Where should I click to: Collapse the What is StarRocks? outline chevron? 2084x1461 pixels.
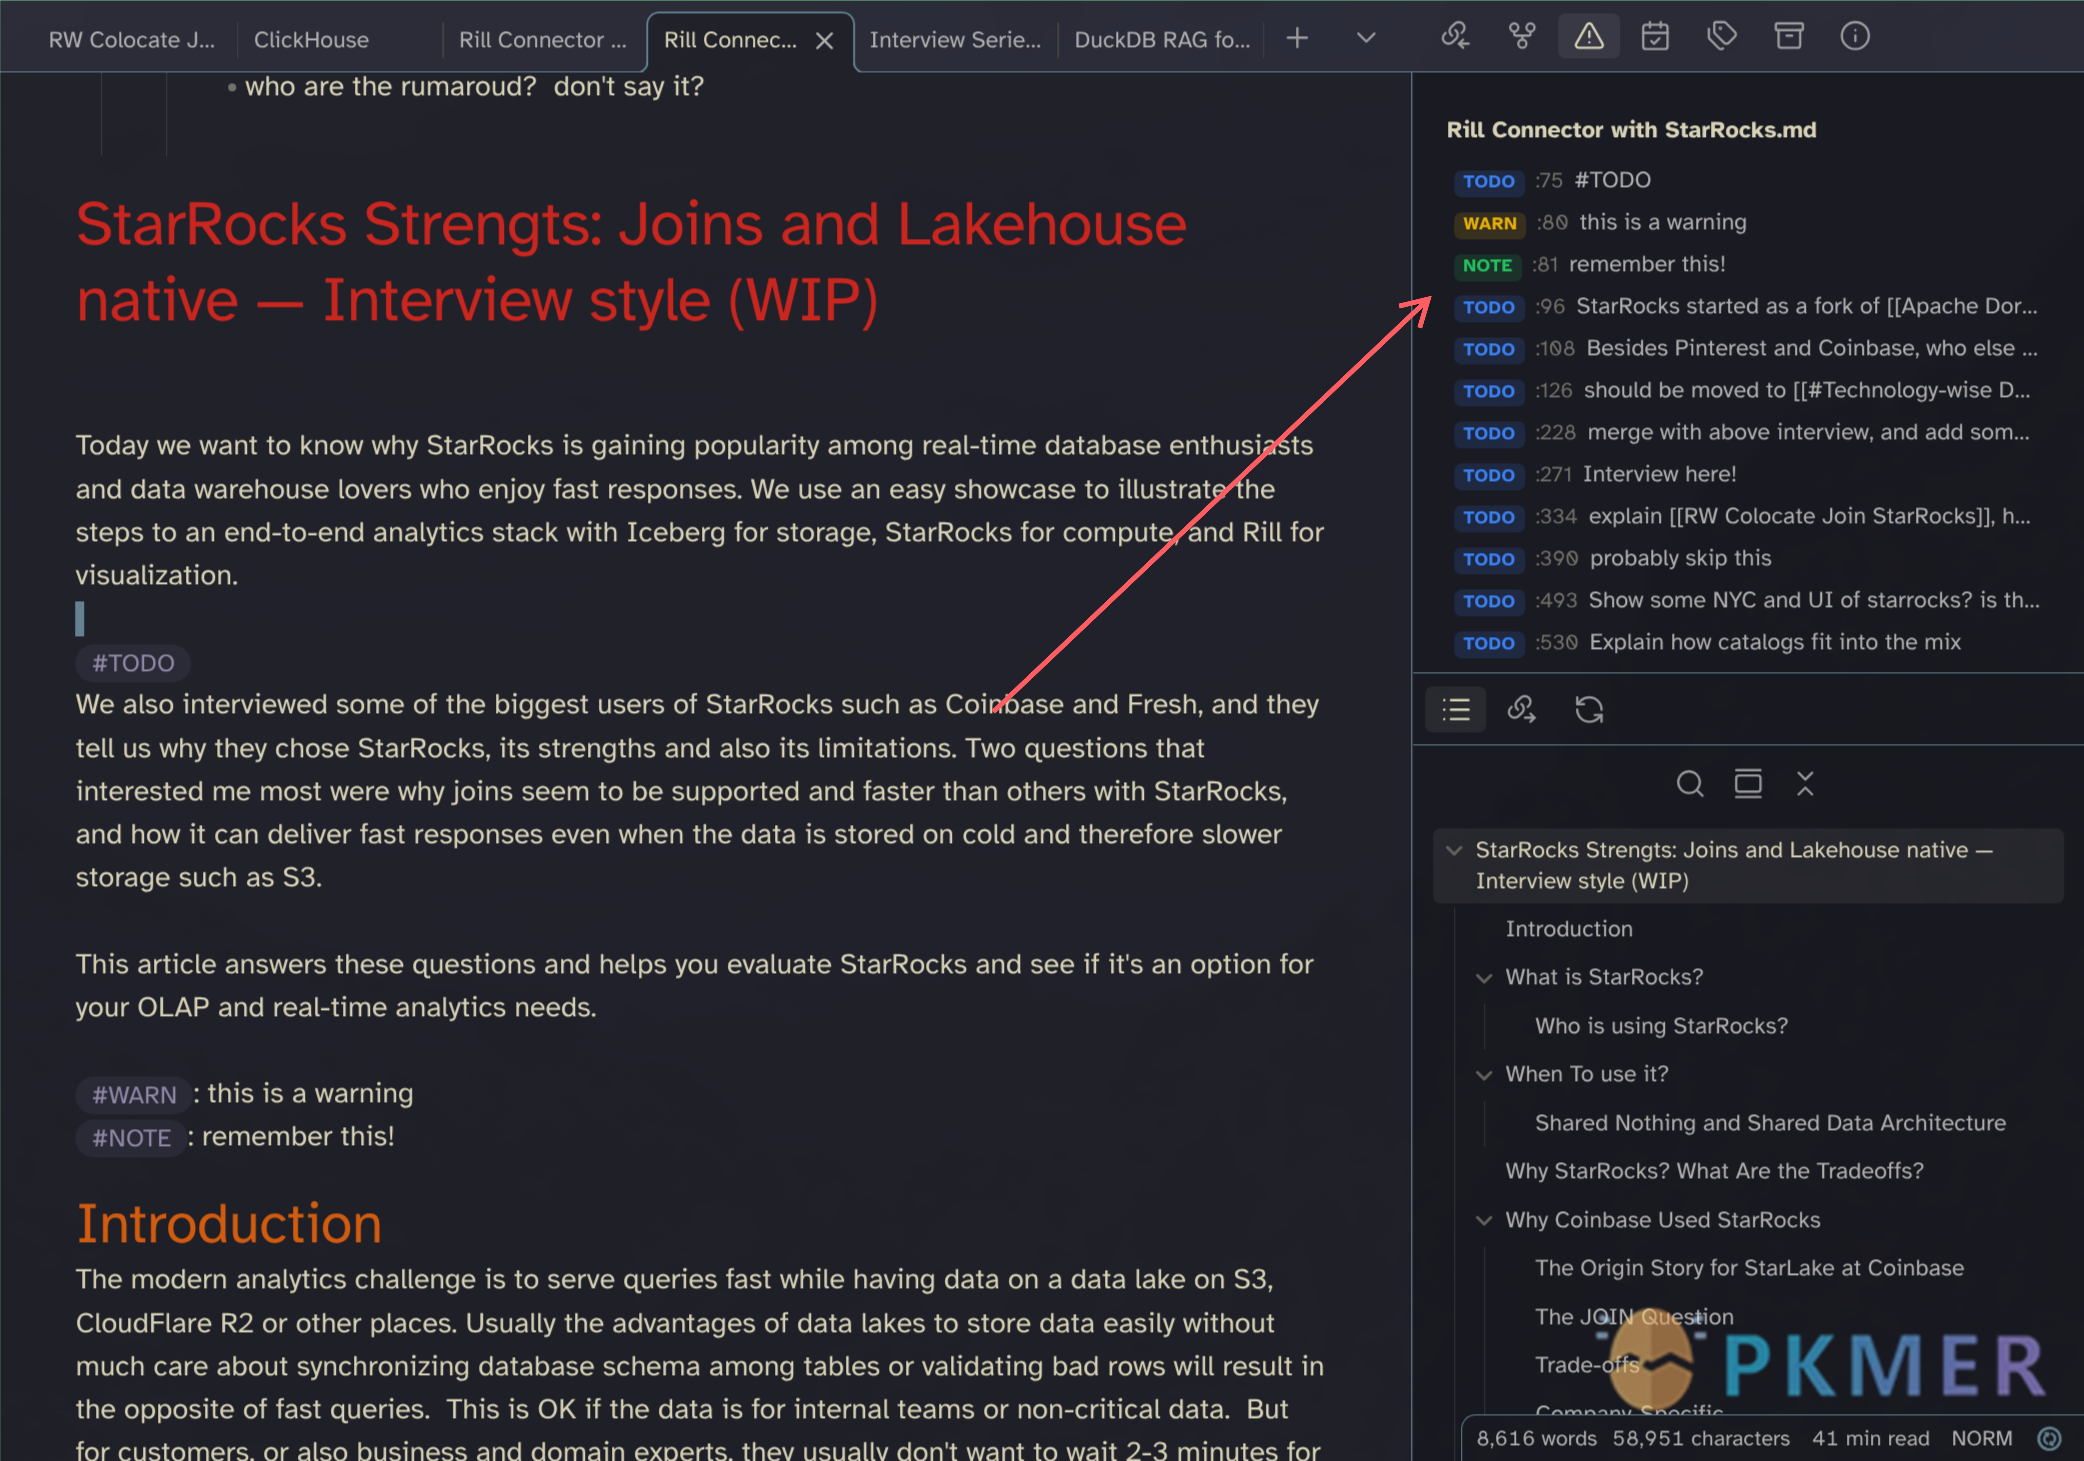click(x=1484, y=978)
